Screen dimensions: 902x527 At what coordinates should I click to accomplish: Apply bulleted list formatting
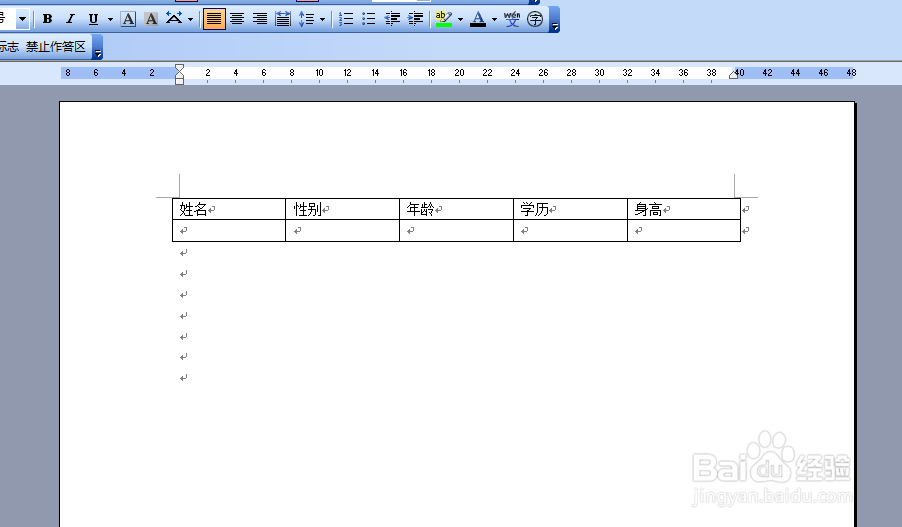pos(369,19)
